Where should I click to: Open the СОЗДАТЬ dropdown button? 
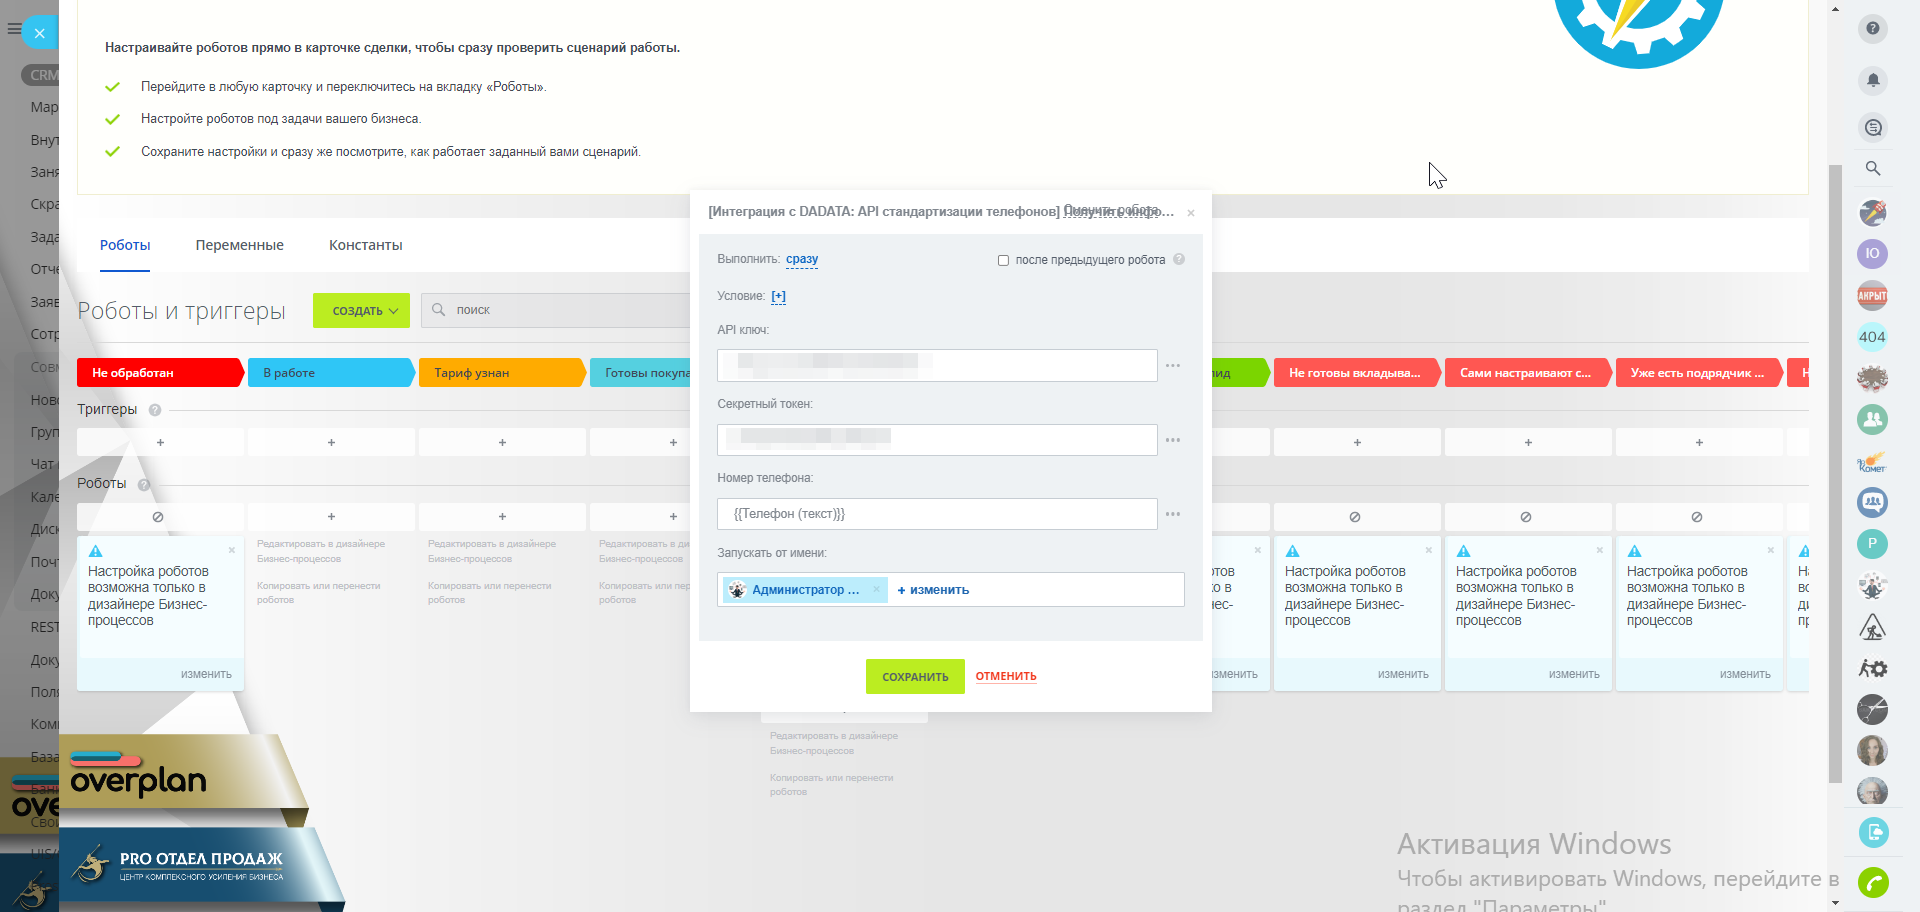click(x=362, y=310)
